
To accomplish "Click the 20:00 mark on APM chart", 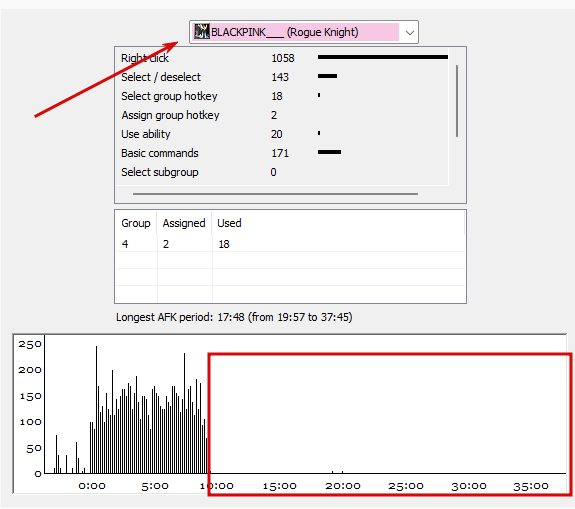I will [343, 486].
